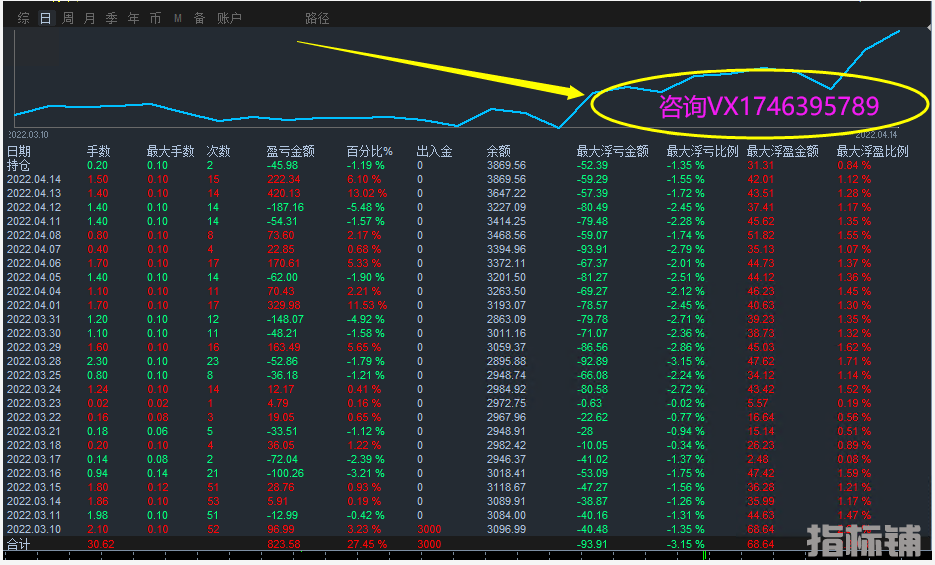Click the 2022.04.04 row date

tap(33, 291)
